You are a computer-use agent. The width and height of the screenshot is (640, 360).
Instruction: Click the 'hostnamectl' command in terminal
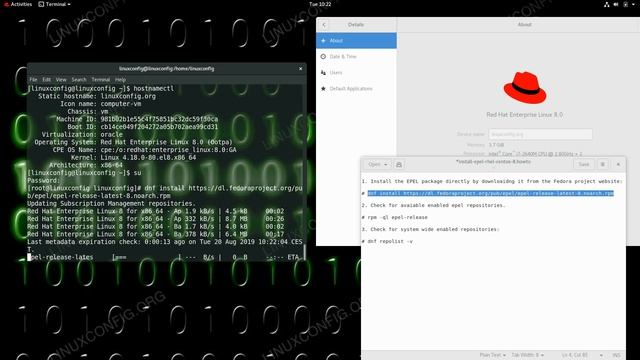(x=153, y=88)
